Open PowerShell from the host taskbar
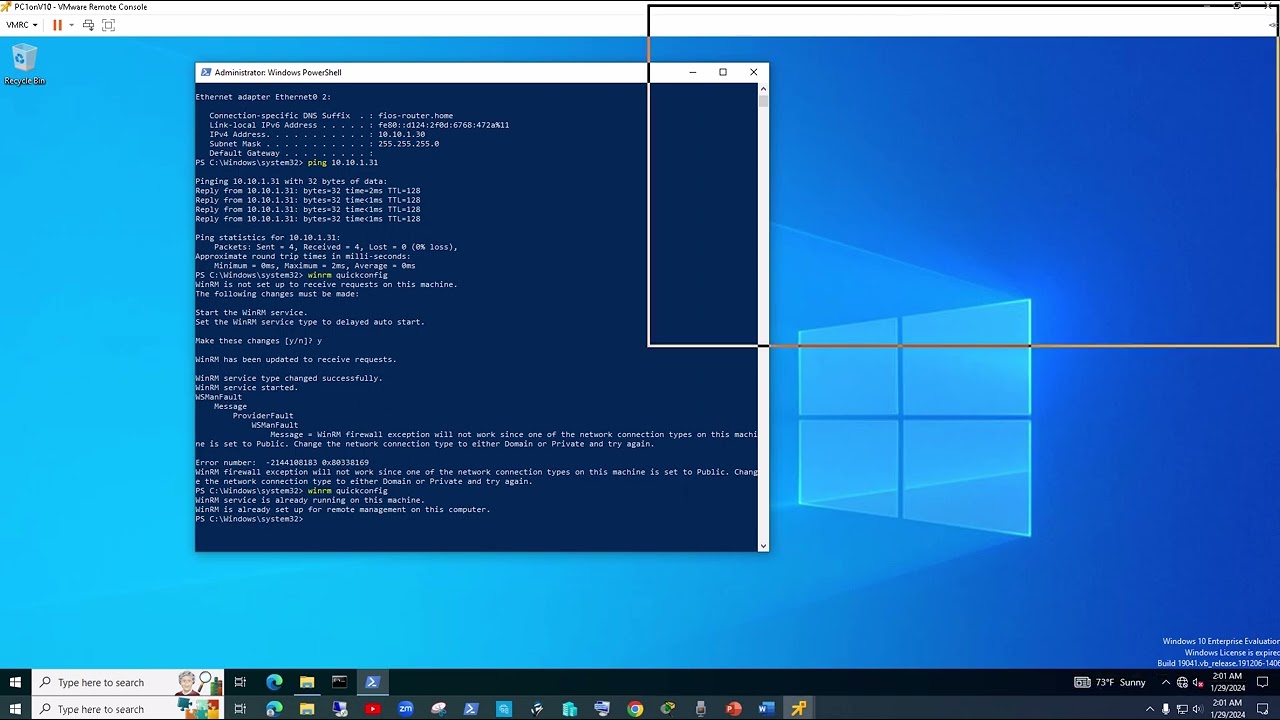 [x=471, y=709]
